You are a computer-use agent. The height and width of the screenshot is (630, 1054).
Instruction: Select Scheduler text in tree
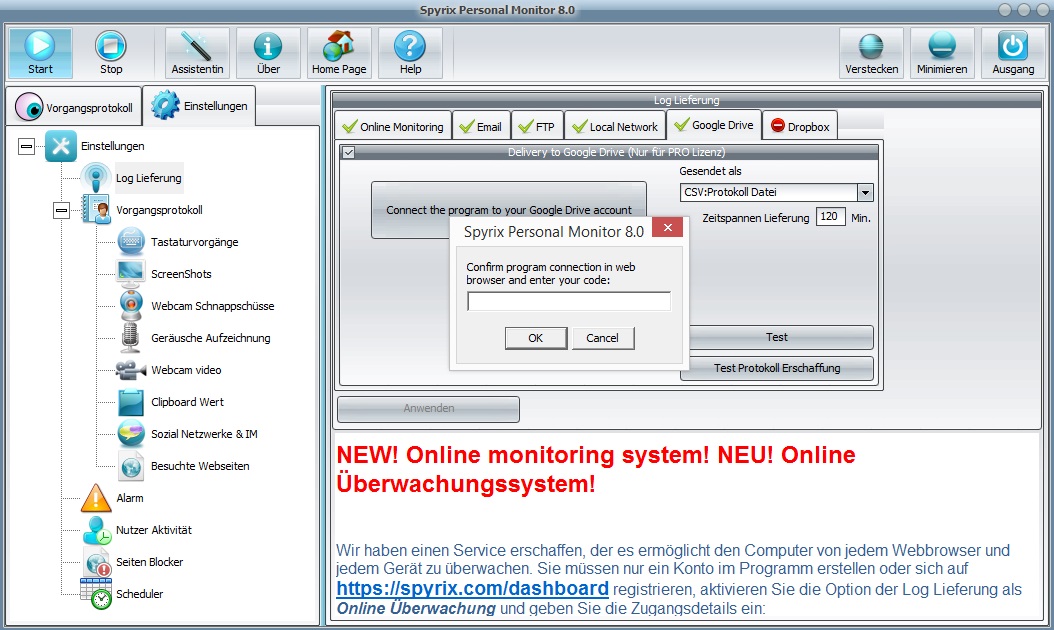point(140,594)
